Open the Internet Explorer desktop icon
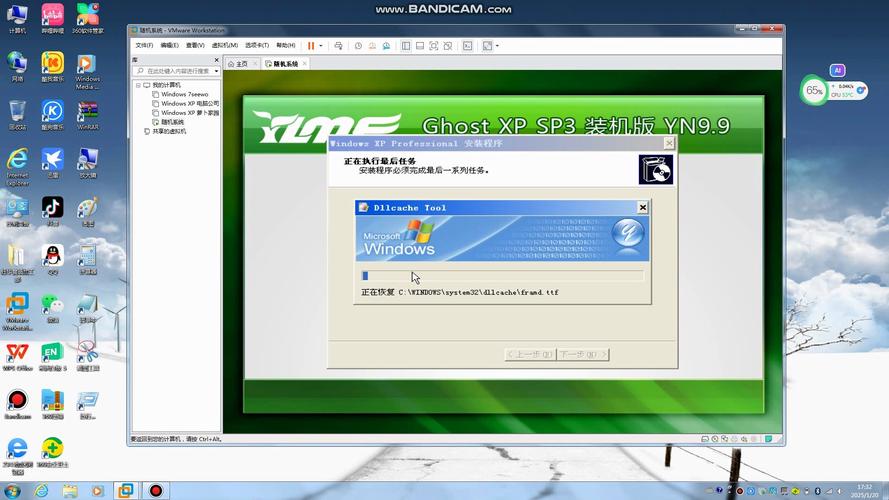 18,167
